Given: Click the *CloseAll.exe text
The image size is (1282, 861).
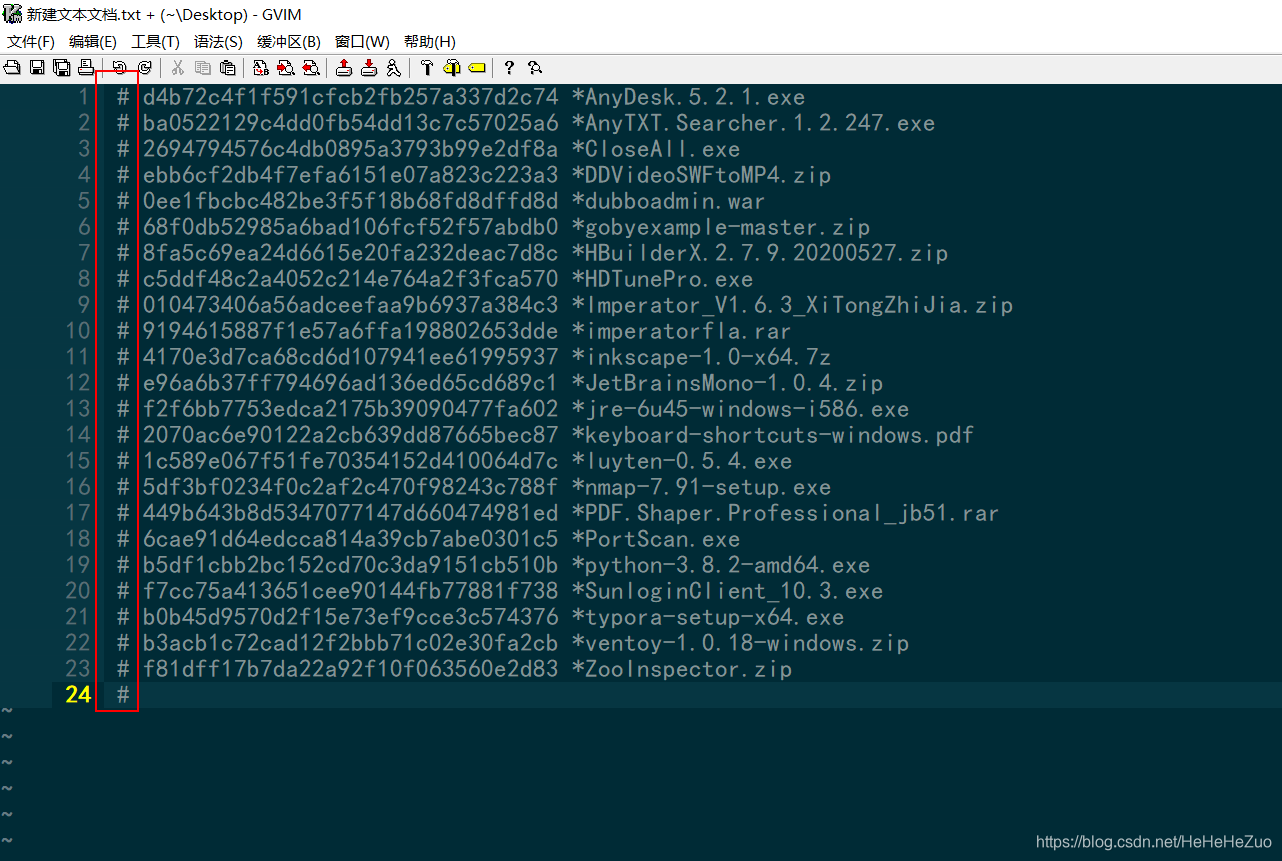Looking at the screenshot, I should point(656,149).
